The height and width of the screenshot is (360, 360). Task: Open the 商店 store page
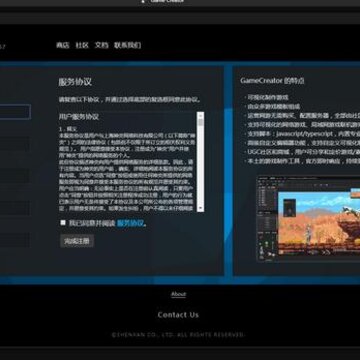[x=63, y=45]
